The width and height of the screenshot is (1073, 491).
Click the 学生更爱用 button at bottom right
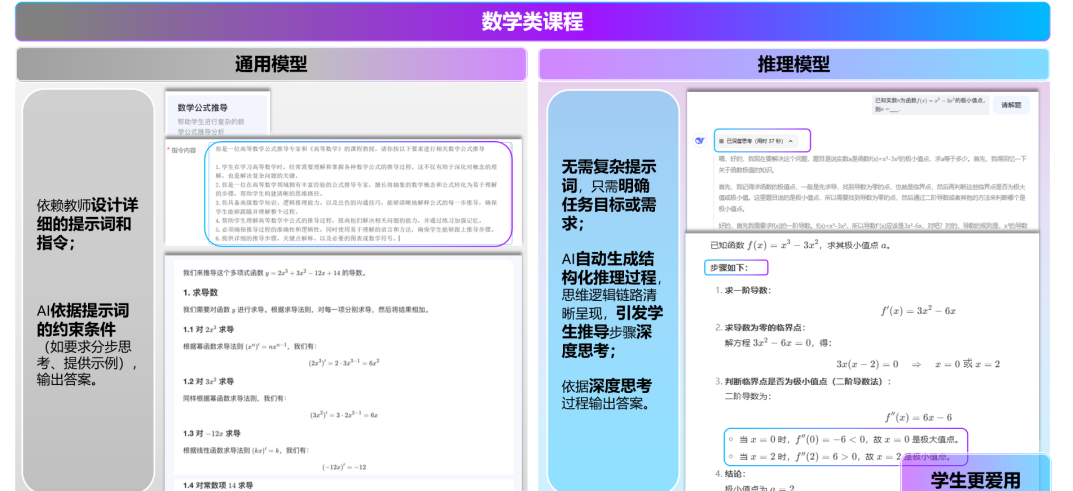[x=975, y=479]
